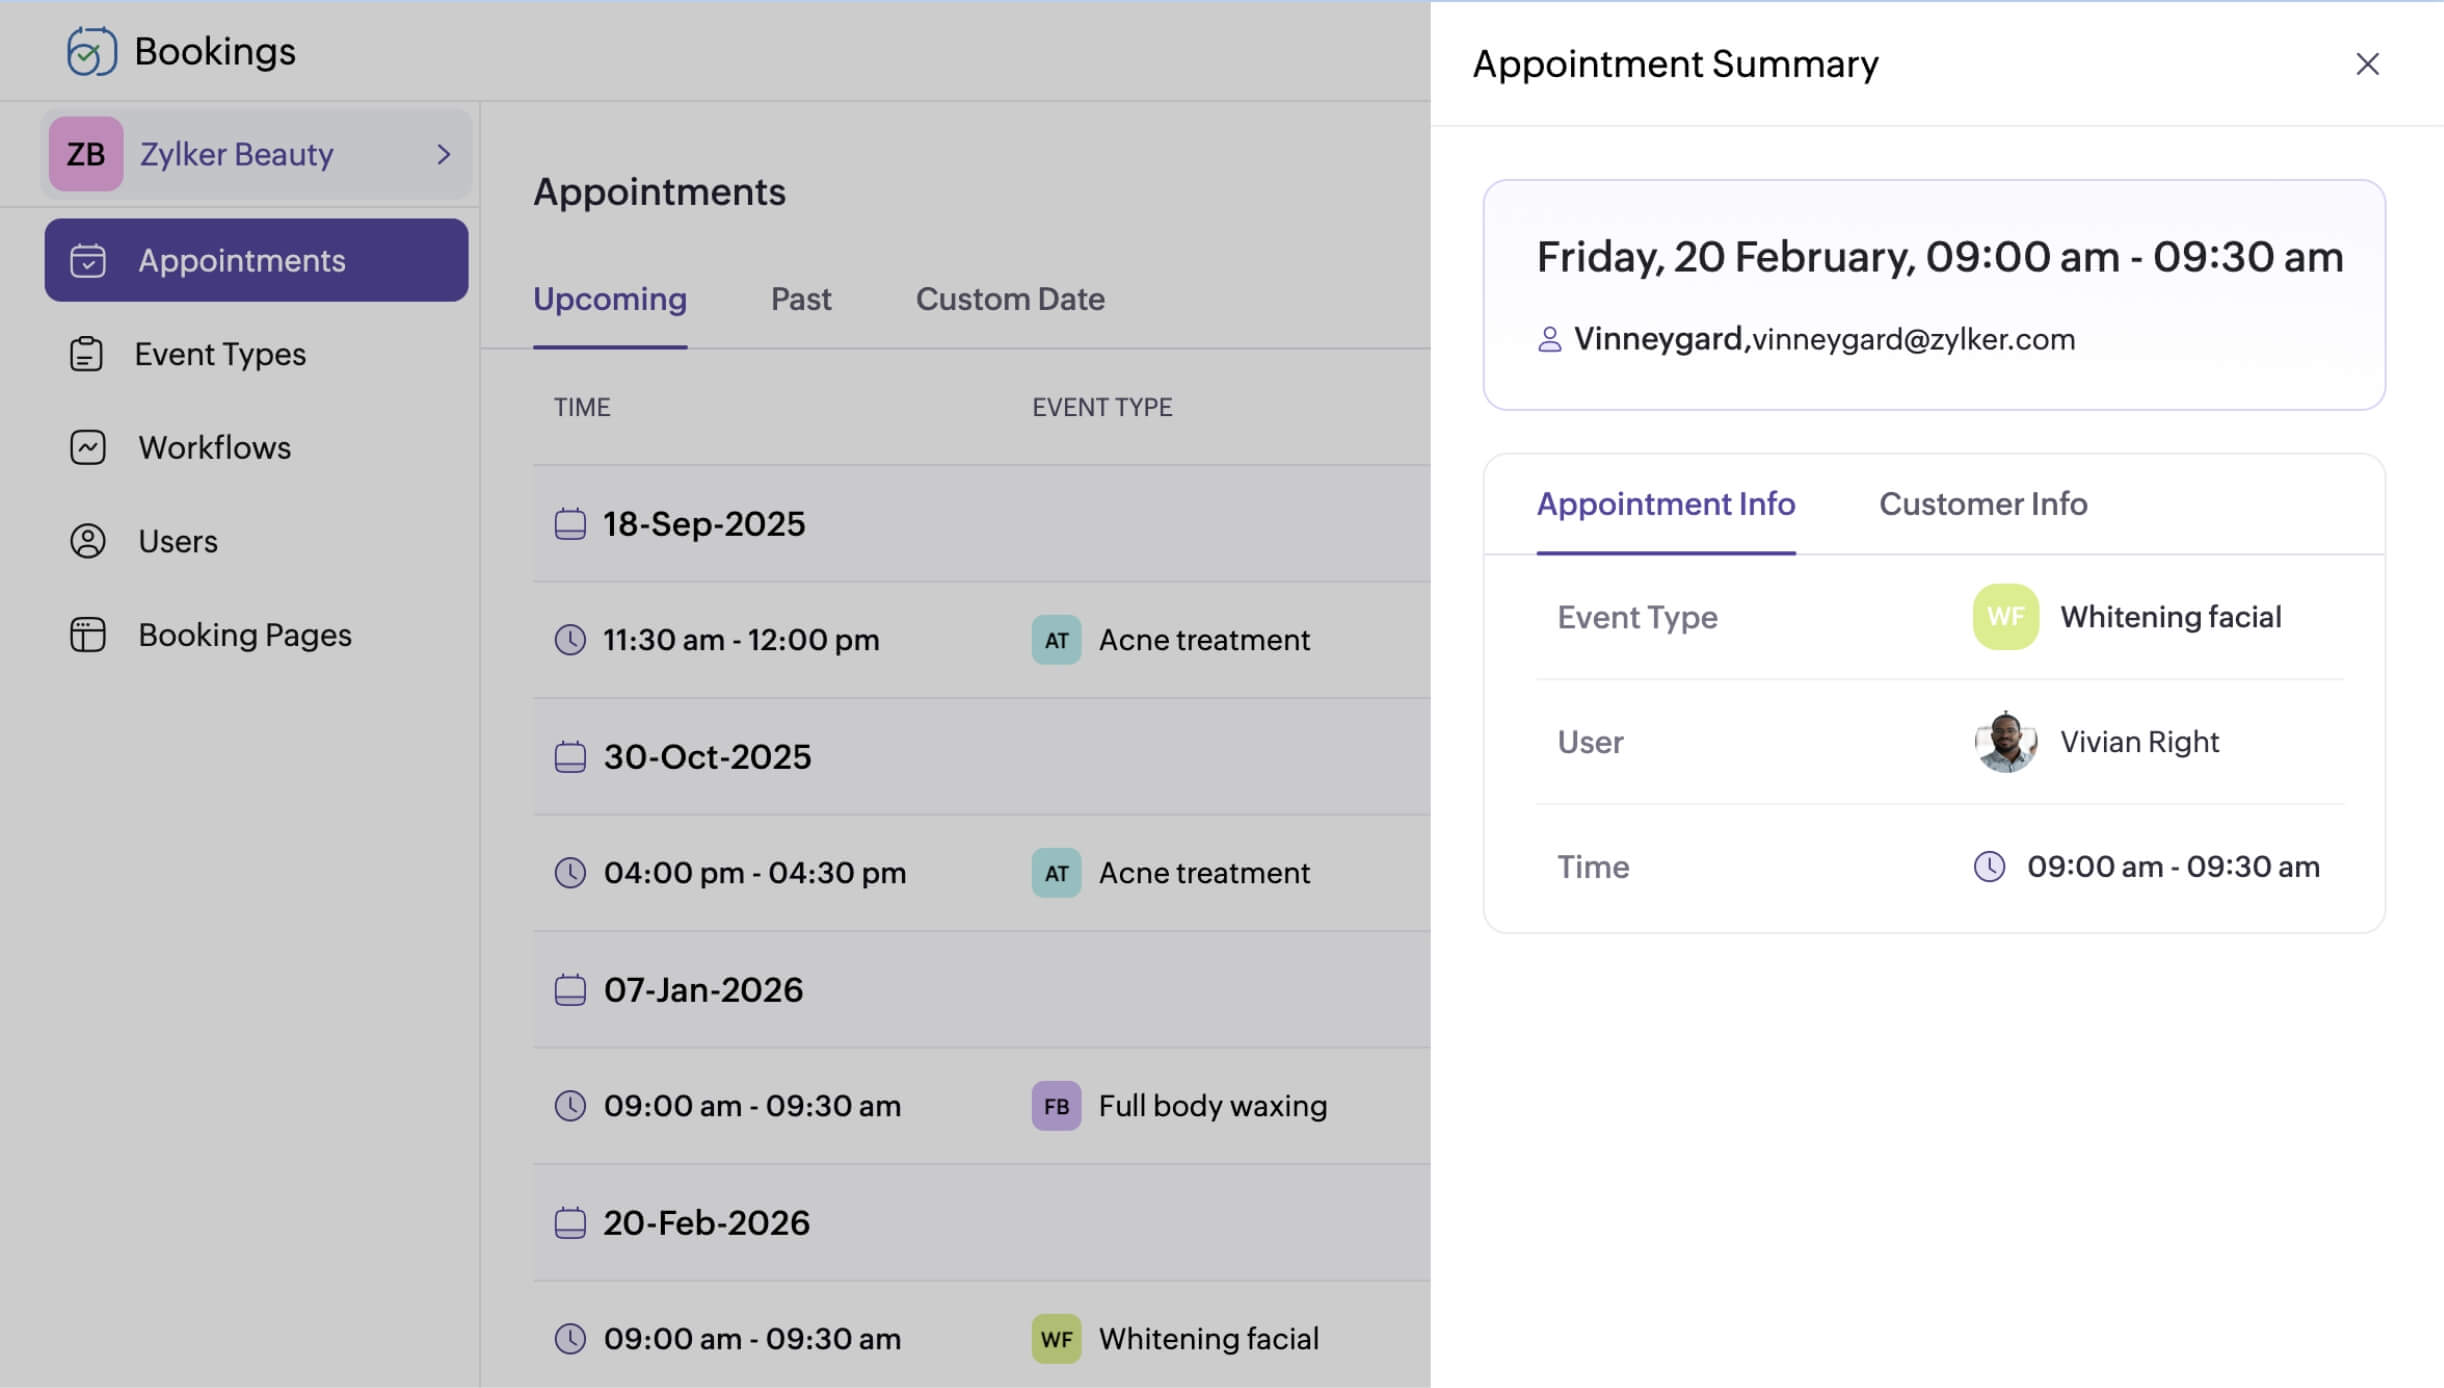Click the Users sidebar icon

tap(87, 540)
